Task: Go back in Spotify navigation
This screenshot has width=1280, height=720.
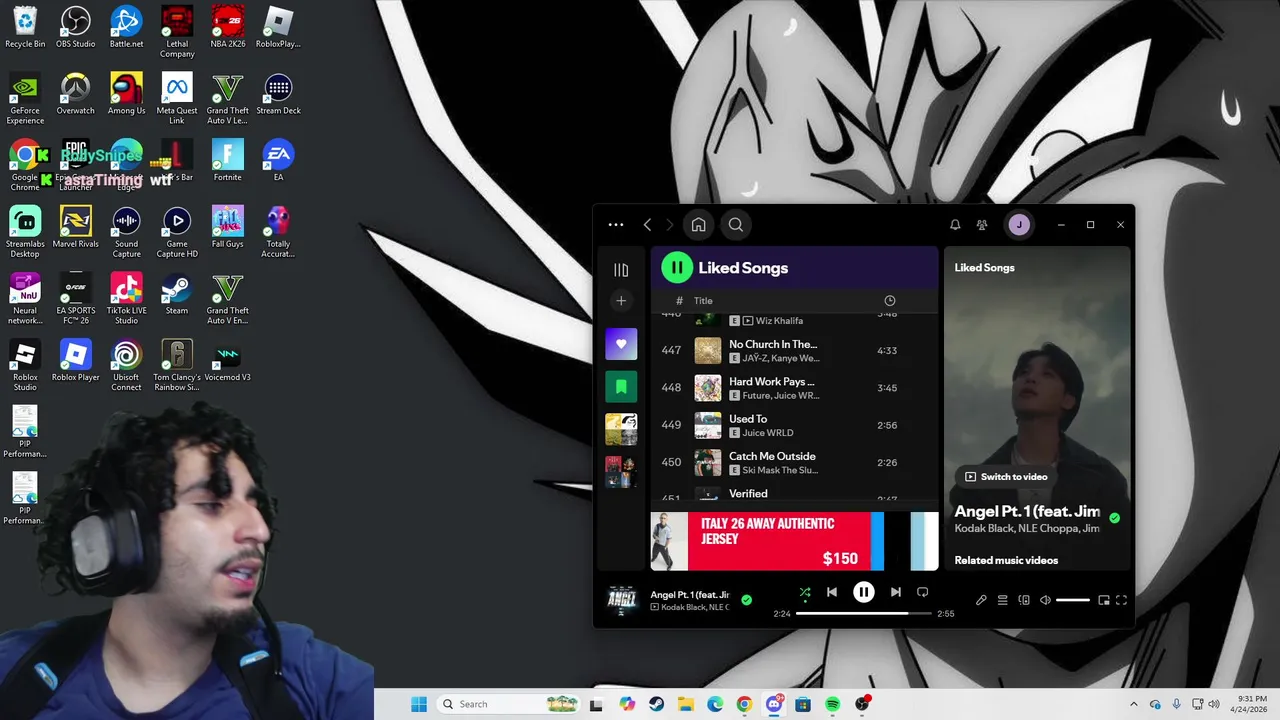Action: click(648, 225)
